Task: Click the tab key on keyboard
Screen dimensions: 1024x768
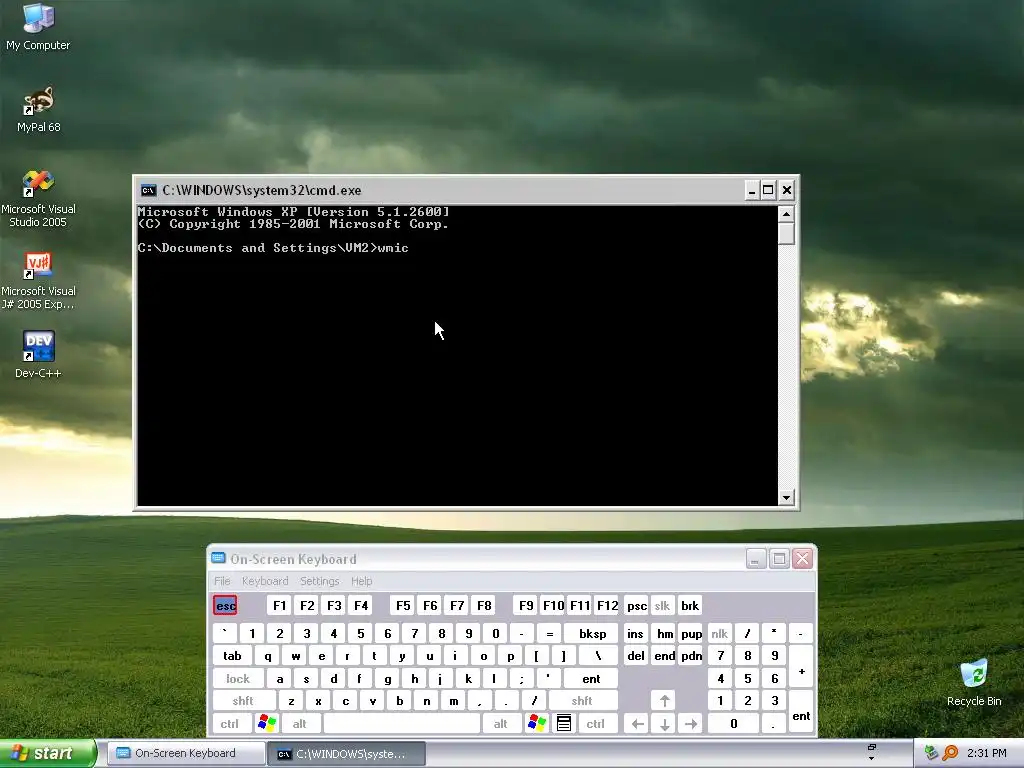Action: click(232, 656)
